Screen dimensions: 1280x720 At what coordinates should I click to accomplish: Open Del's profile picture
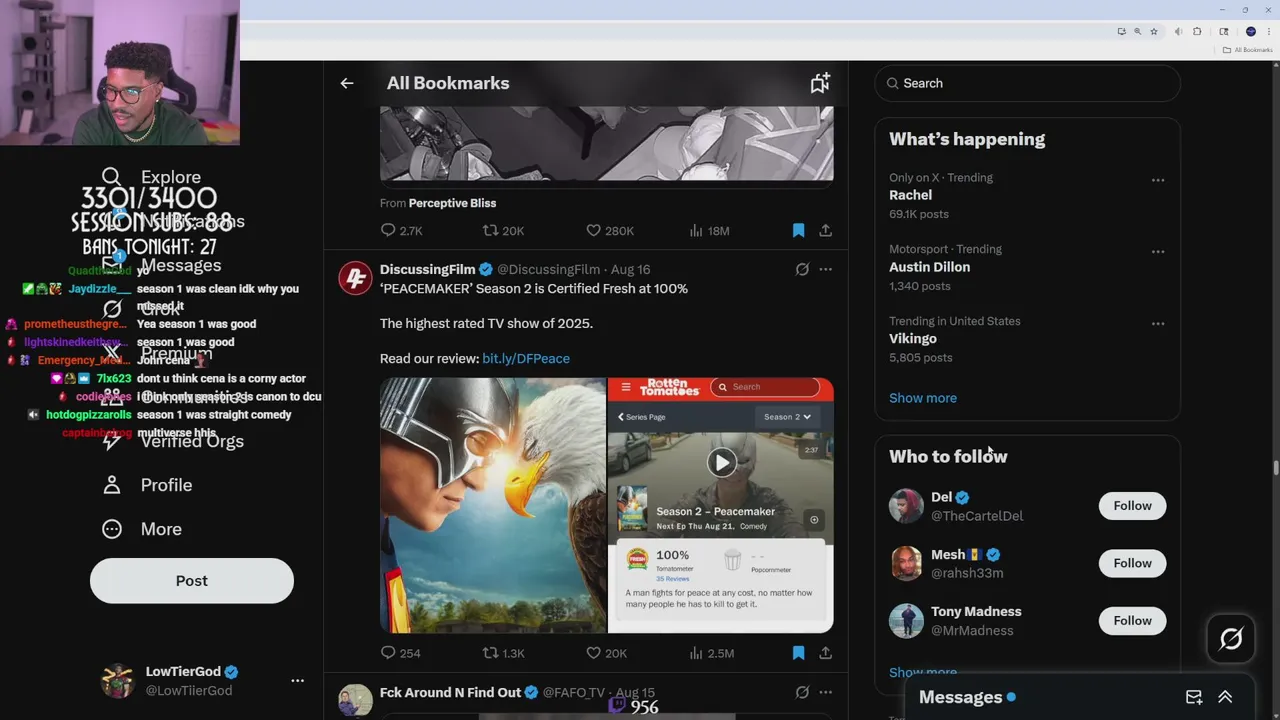pyautogui.click(x=906, y=506)
